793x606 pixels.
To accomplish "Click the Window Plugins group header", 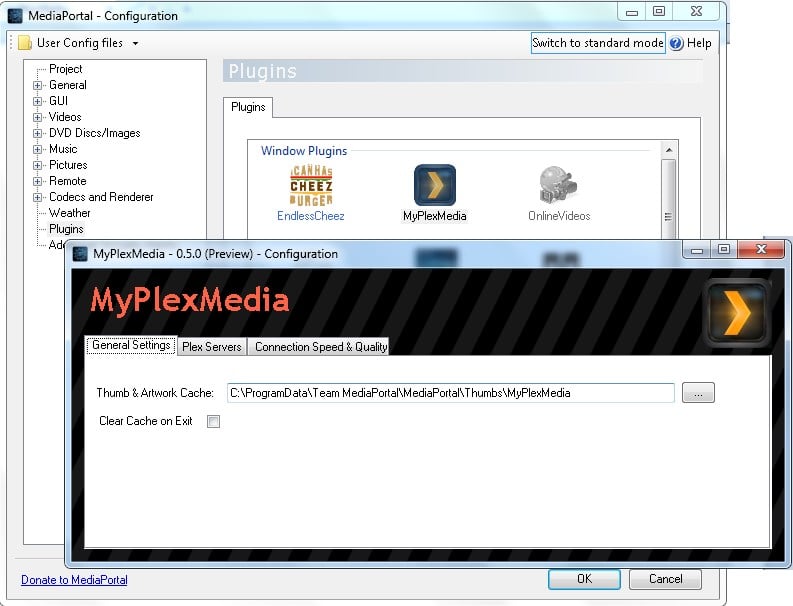I will click(x=304, y=151).
